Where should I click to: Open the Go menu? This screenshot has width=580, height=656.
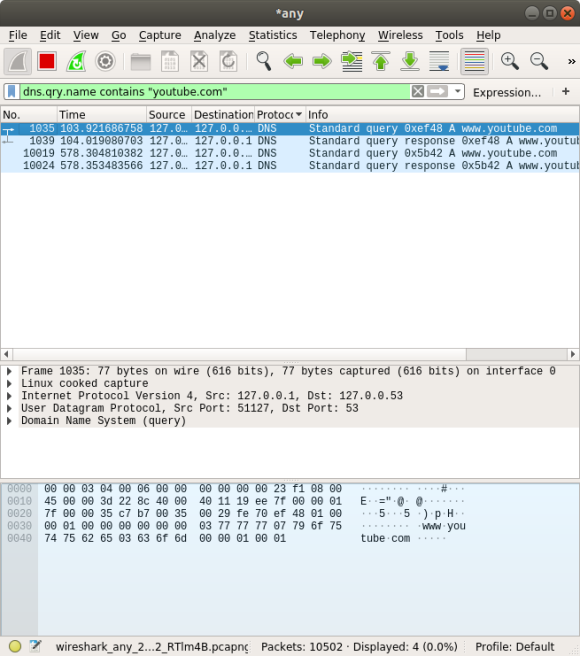click(119, 35)
